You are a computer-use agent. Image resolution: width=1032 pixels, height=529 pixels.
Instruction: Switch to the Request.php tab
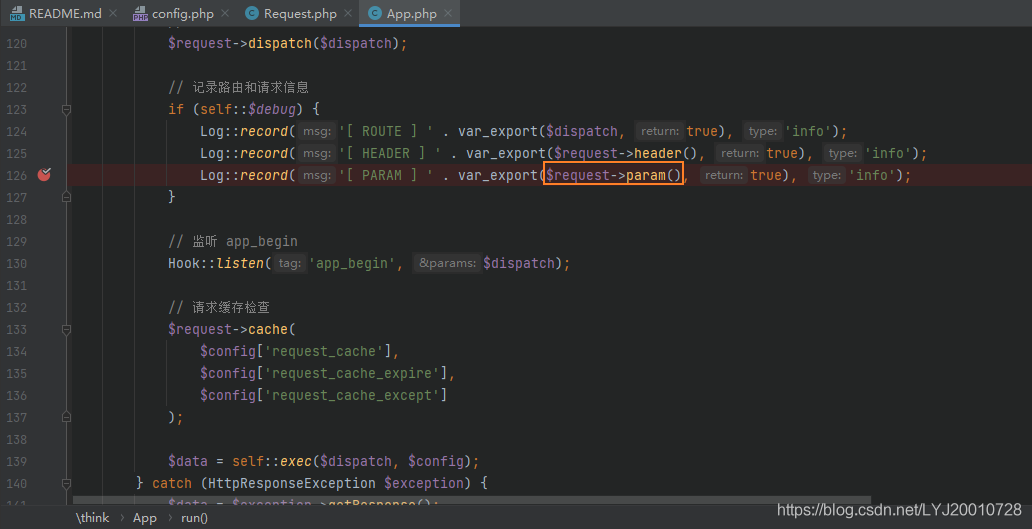[x=299, y=13]
